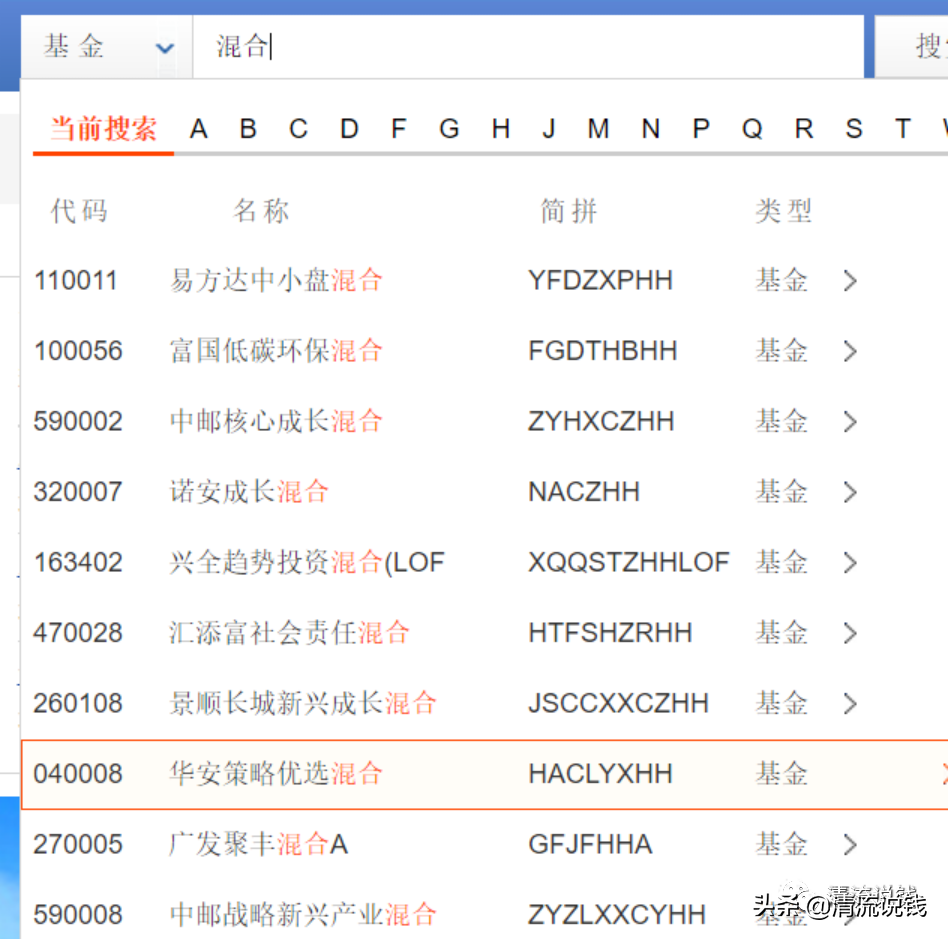The width and height of the screenshot is (948, 939).
Task: Select fund 诺安成长混合
Action: (x=249, y=492)
